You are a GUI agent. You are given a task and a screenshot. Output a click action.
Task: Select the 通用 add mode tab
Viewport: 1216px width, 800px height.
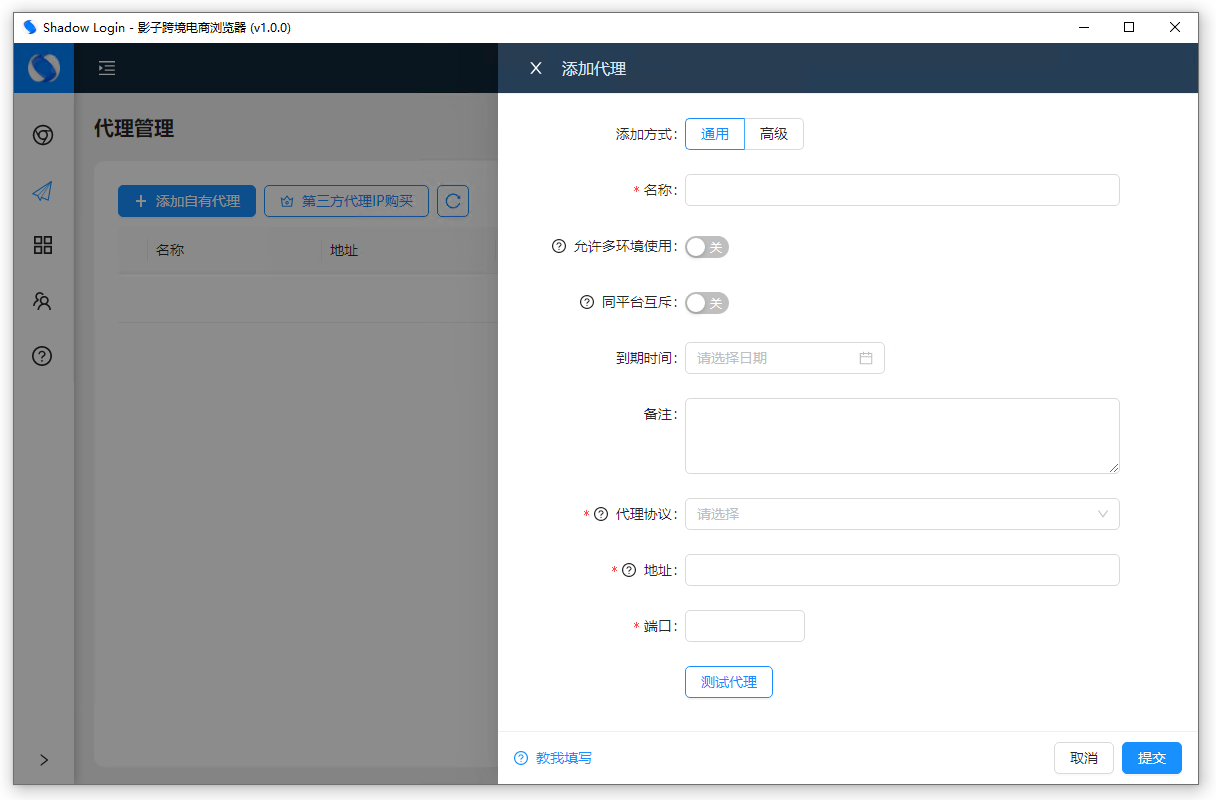(x=714, y=133)
